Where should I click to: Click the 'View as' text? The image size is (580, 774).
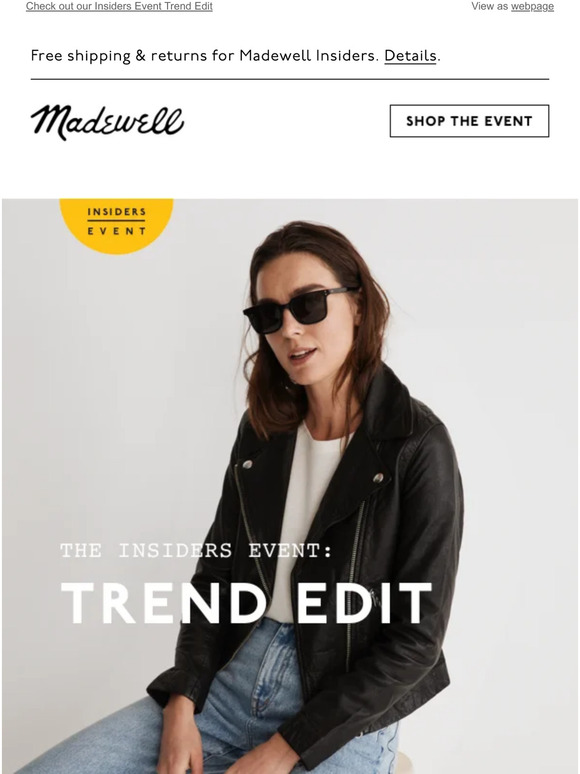click(x=489, y=6)
